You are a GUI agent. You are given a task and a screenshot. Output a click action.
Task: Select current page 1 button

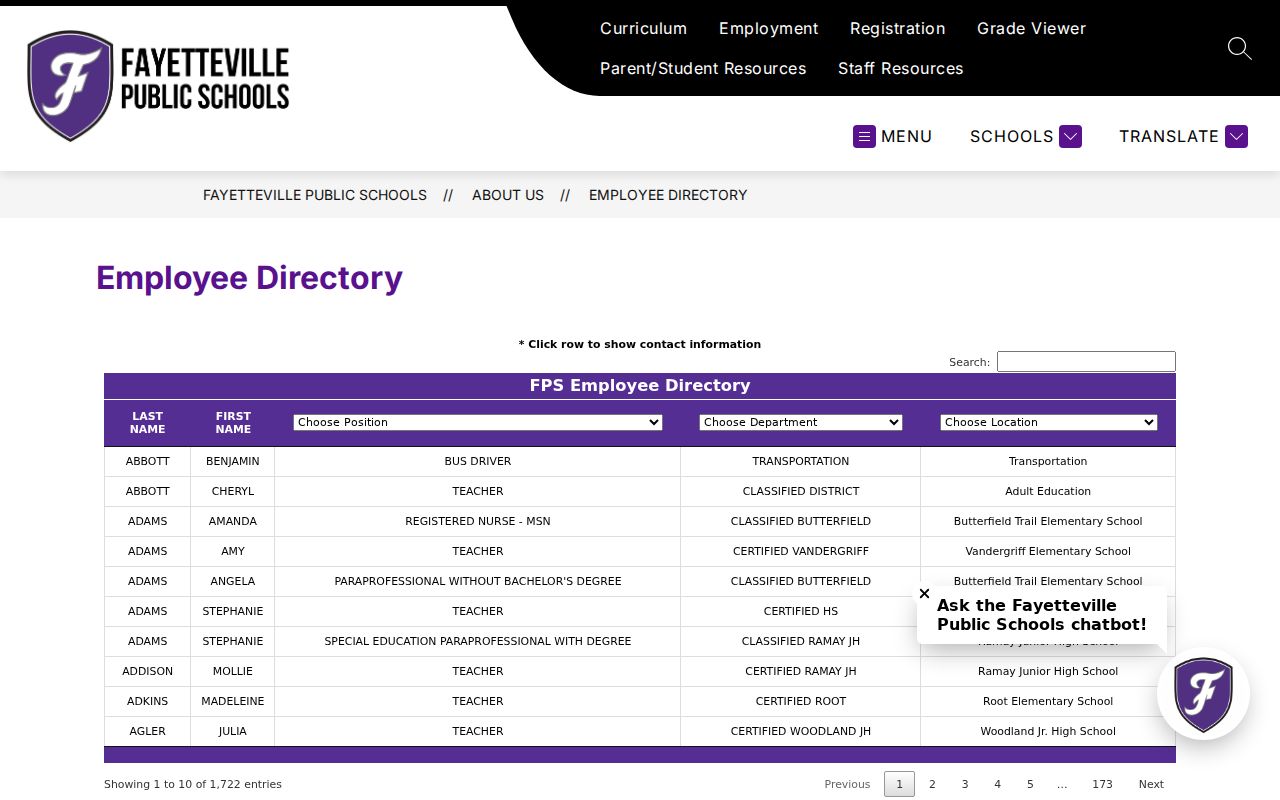click(x=899, y=784)
